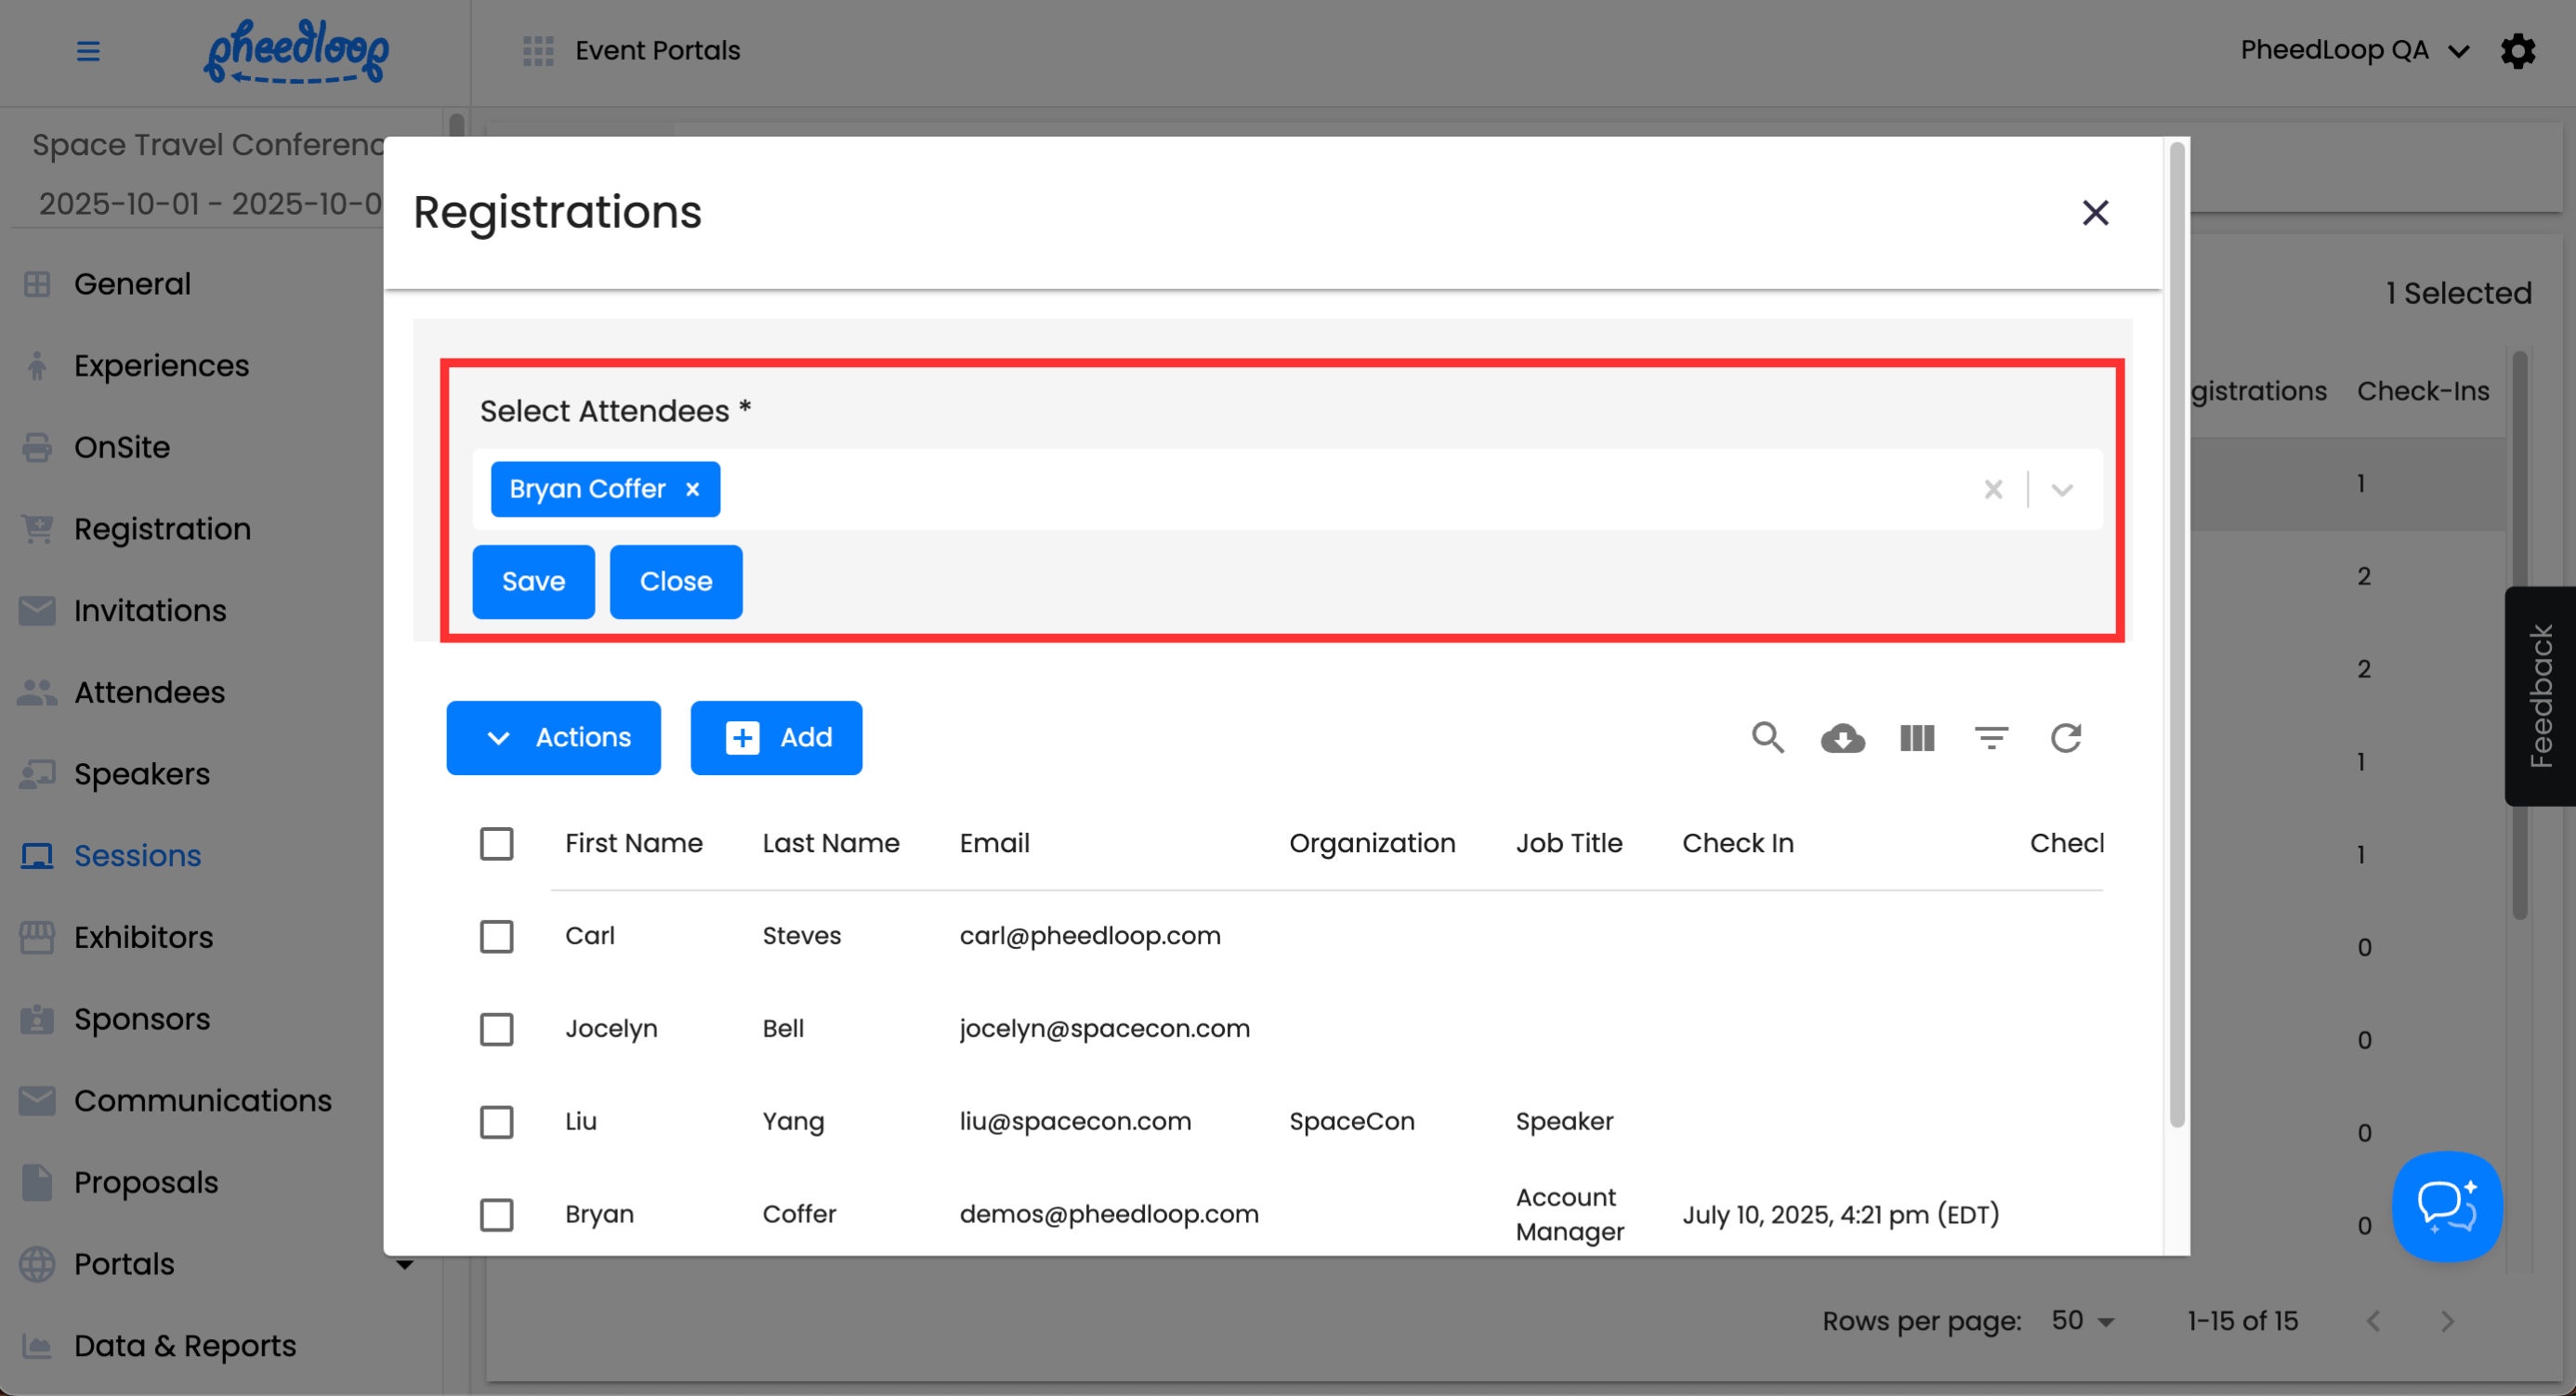
Task: Go to Sessions in the sidebar
Action: click(137, 856)
